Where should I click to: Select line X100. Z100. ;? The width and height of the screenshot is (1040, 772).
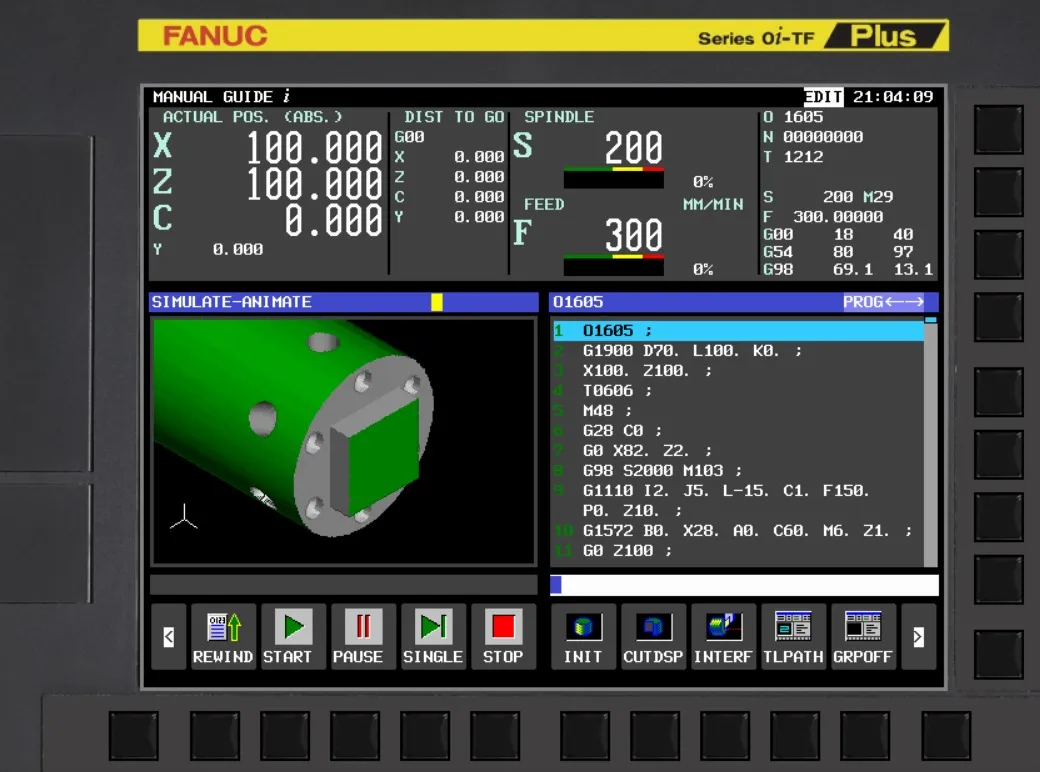click(x=738, y=371)
